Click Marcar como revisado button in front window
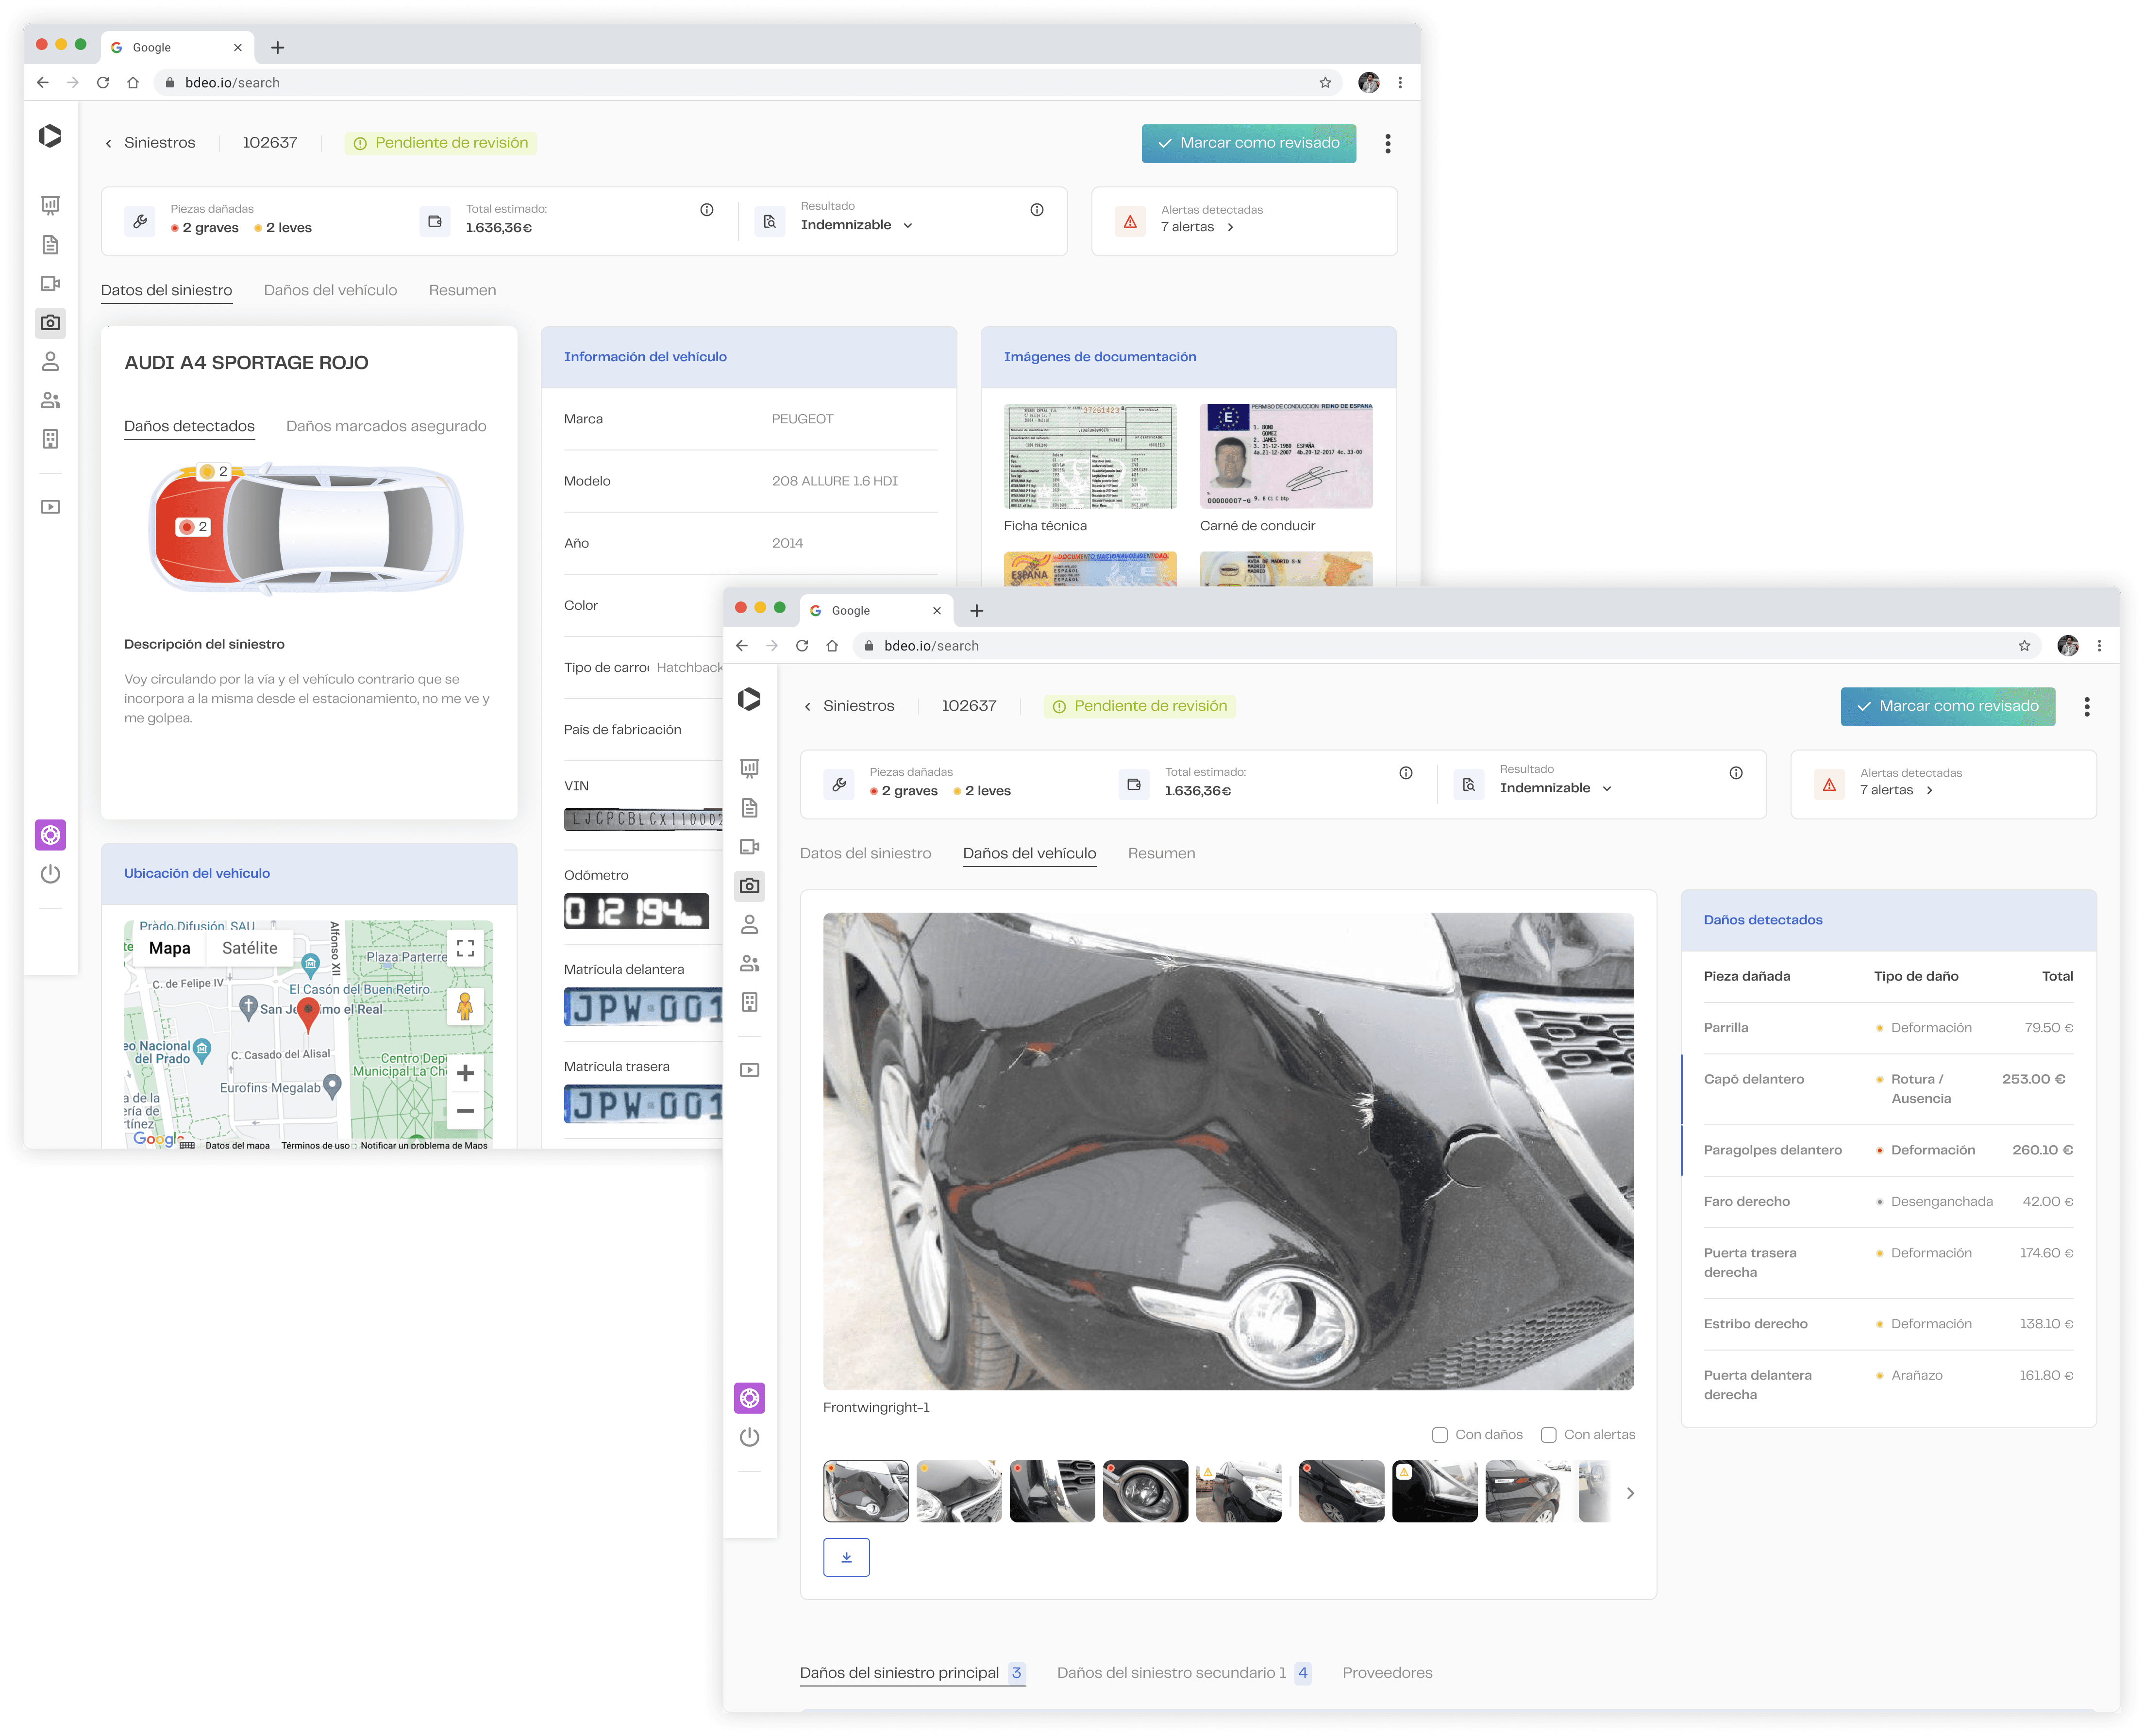The height and width of the screenshot is (1736, 2144). pyautogui.click(x=1947, y=706)
